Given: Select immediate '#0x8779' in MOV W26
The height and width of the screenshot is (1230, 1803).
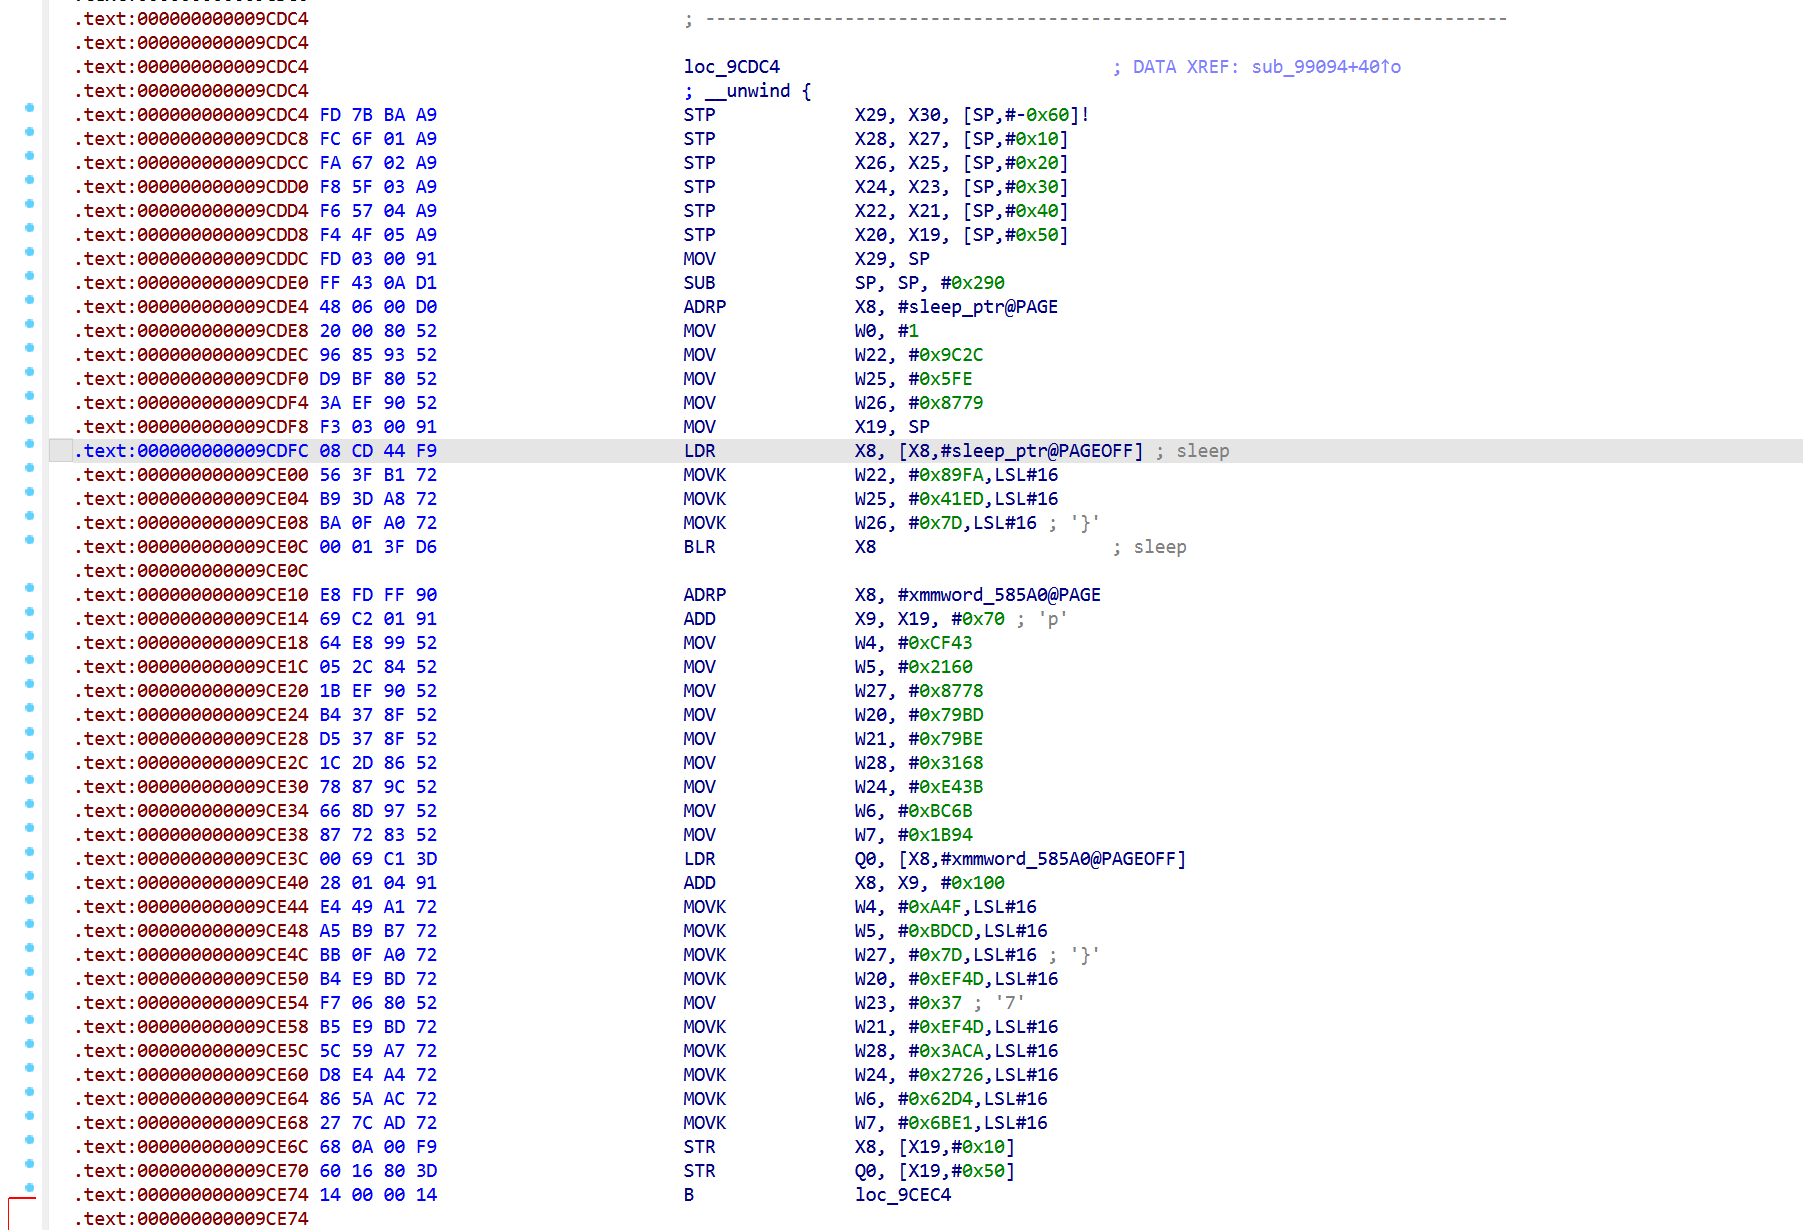Looking at the screenshot, I should pos(946,403).
